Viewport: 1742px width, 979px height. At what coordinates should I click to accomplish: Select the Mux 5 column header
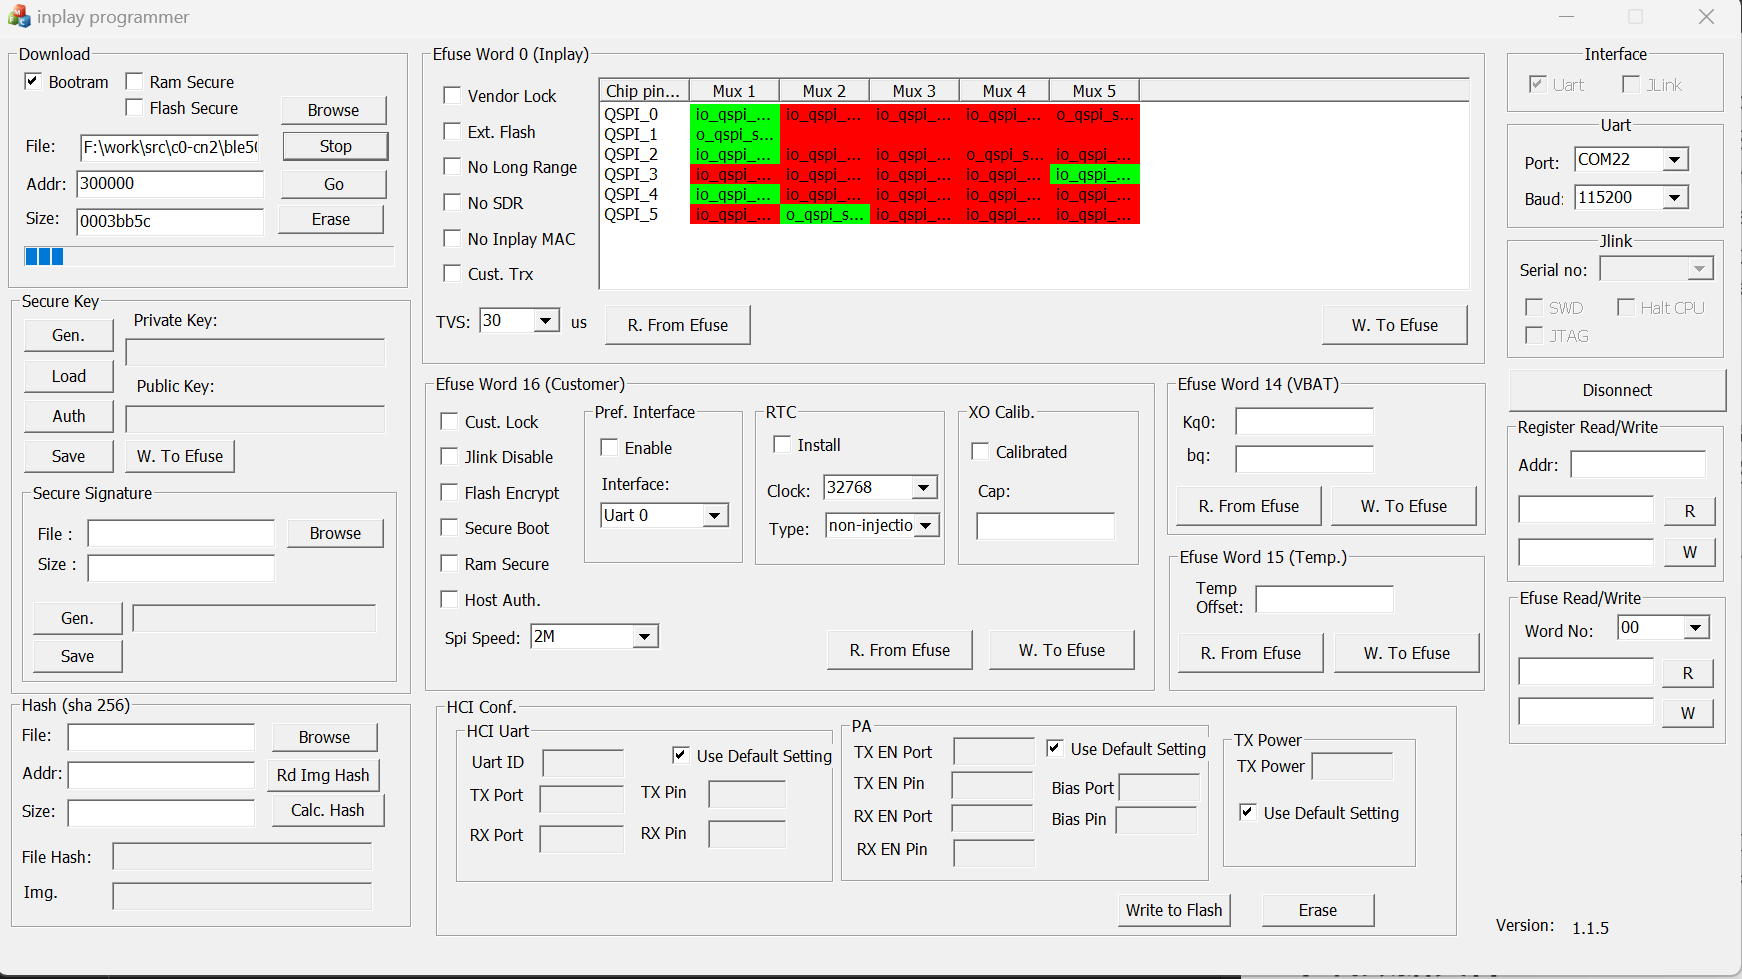(x=1094, y=91)
